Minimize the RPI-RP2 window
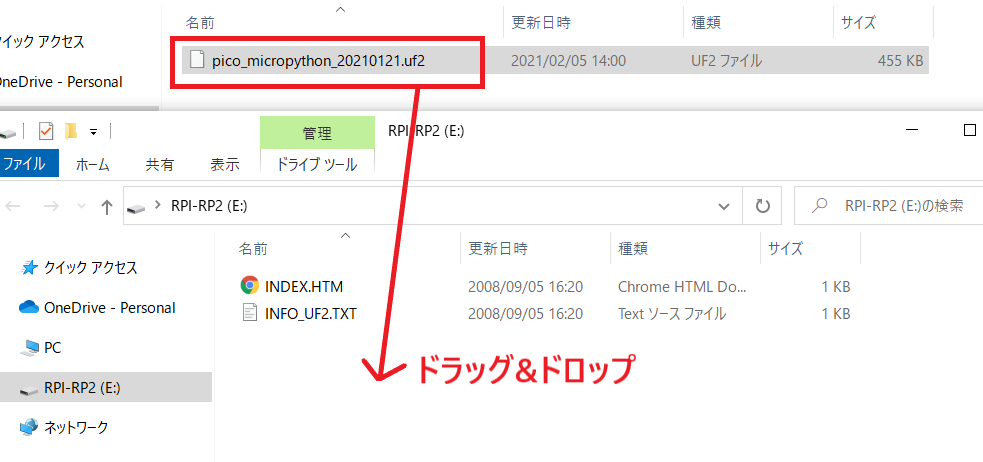 pos(912,130)
